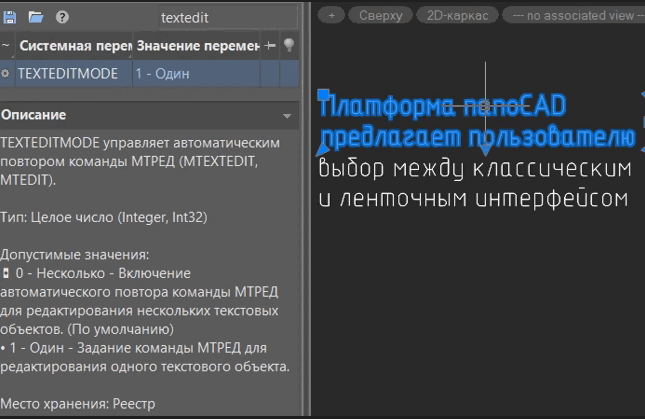Click the triangular grip under the selected text
Screen dimensions: 645x419
(x=323, y=150)
